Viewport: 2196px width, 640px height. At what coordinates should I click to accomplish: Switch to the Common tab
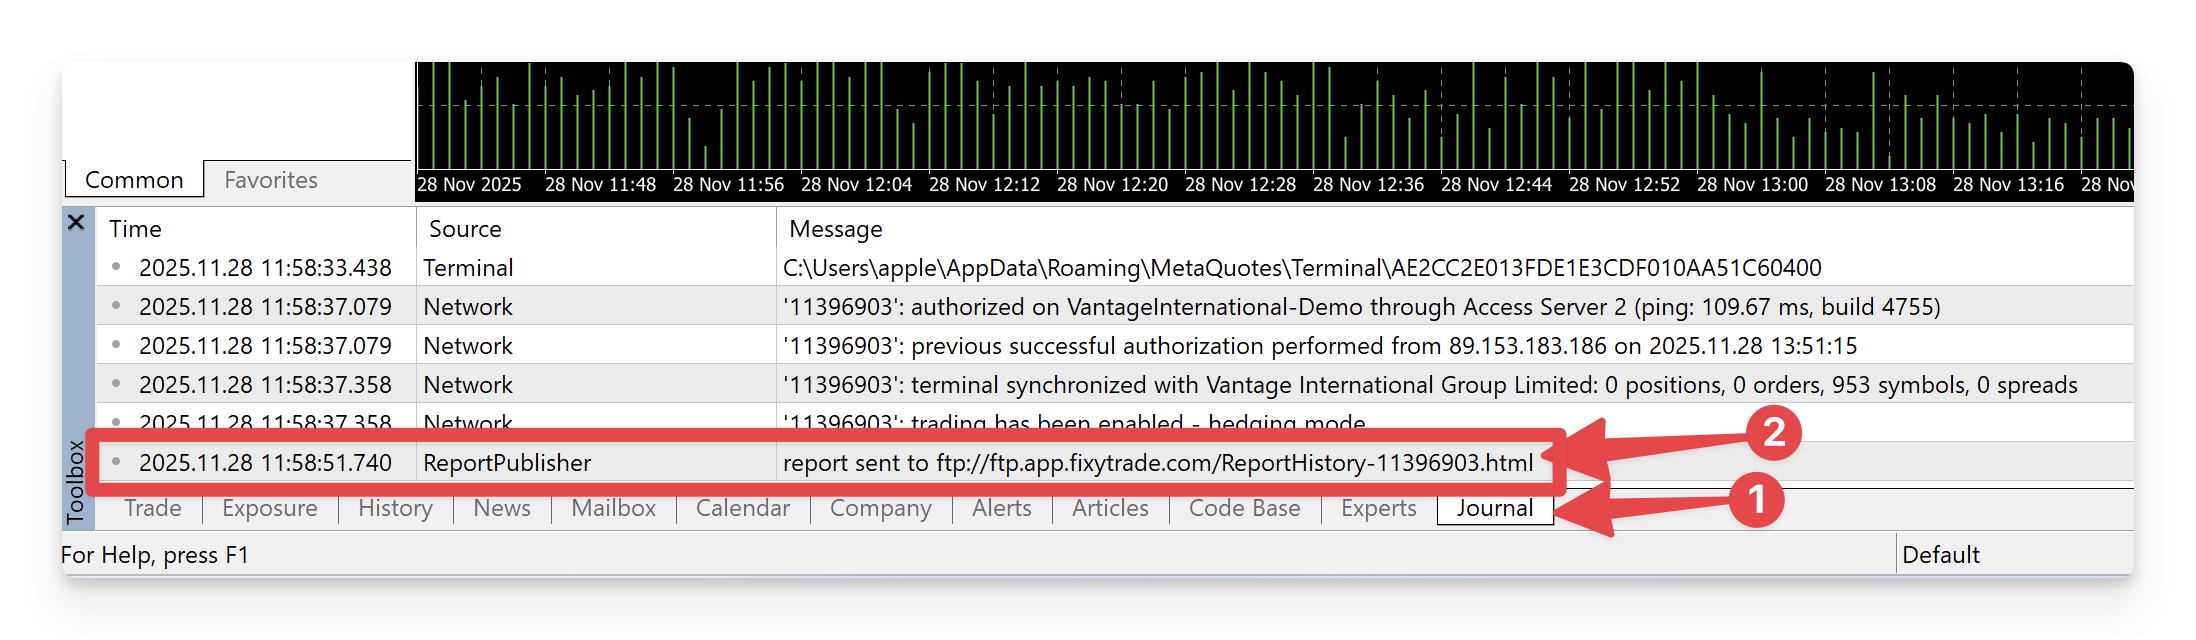click(x=134, y=180)
